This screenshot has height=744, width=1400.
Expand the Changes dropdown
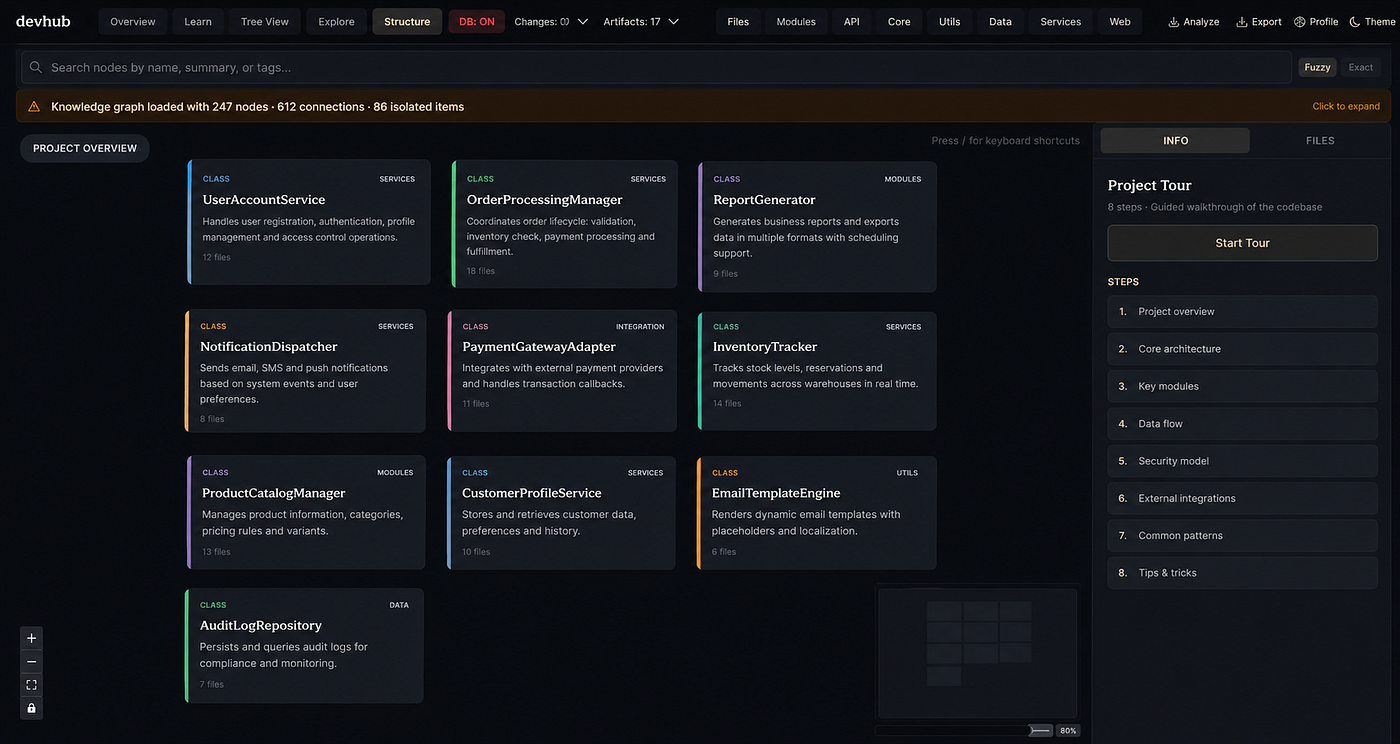[551, 21]
